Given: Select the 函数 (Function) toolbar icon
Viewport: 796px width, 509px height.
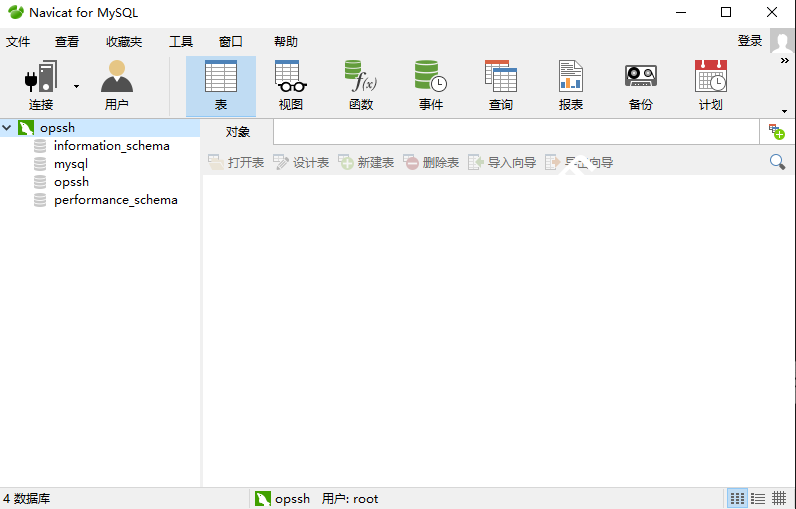Looking at the screenshot, I should coord(361,85).
